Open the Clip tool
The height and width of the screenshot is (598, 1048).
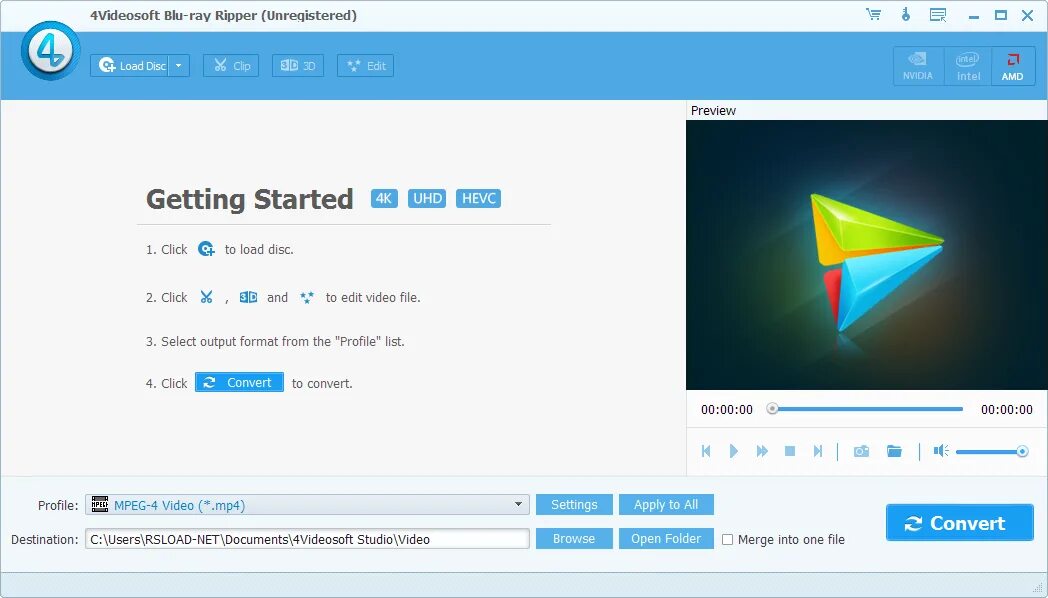click(230, 65)
